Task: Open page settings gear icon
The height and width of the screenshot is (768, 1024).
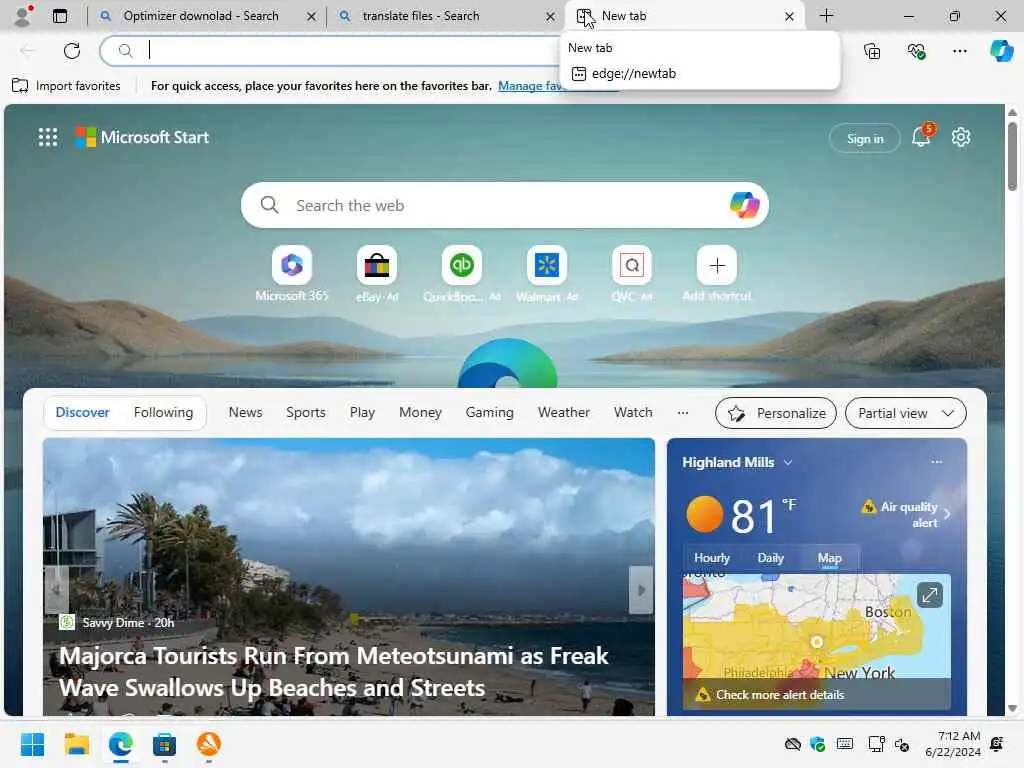Action: click(x=961, y=137)
